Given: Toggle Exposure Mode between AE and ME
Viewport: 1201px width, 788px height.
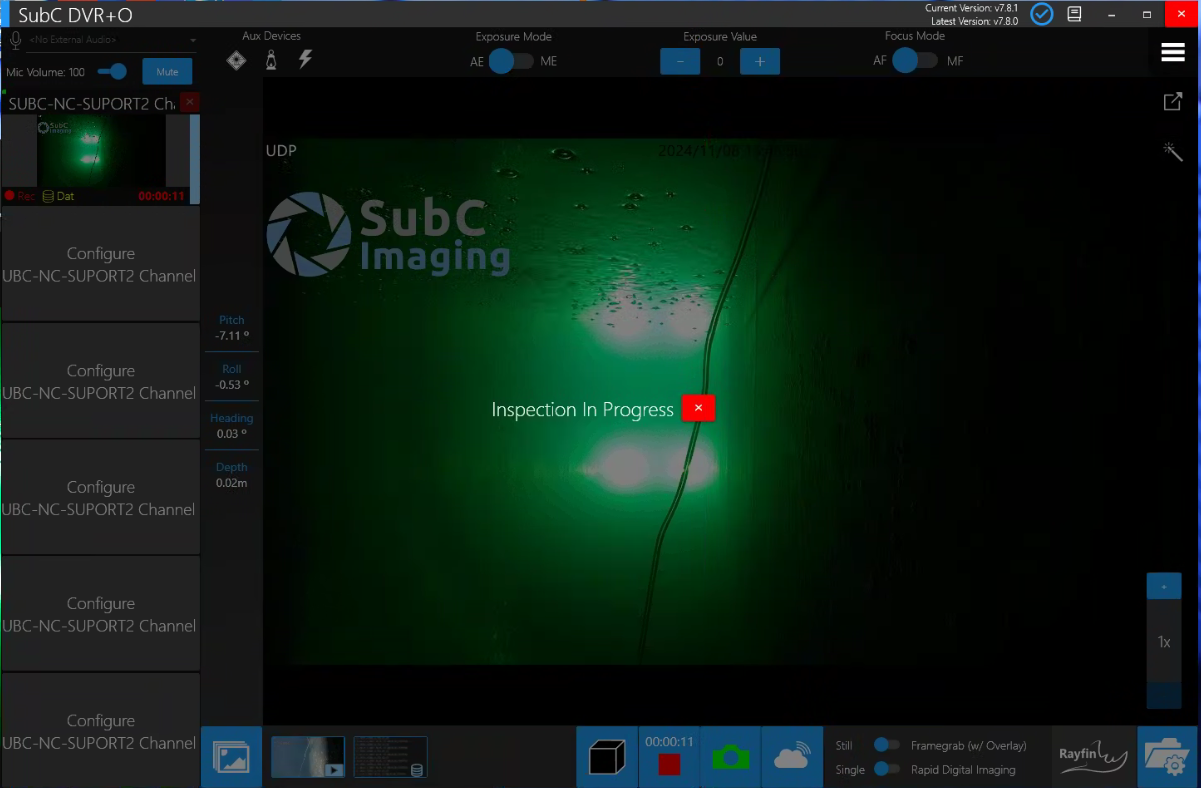Looking at the screenshot, I should pos(513,61).
